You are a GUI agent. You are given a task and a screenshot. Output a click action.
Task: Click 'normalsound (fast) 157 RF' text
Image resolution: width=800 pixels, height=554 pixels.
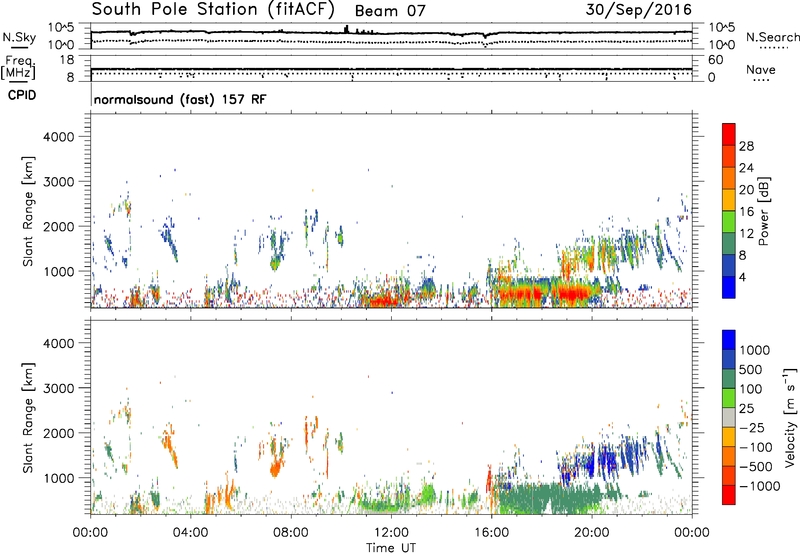tap(180, 99)
